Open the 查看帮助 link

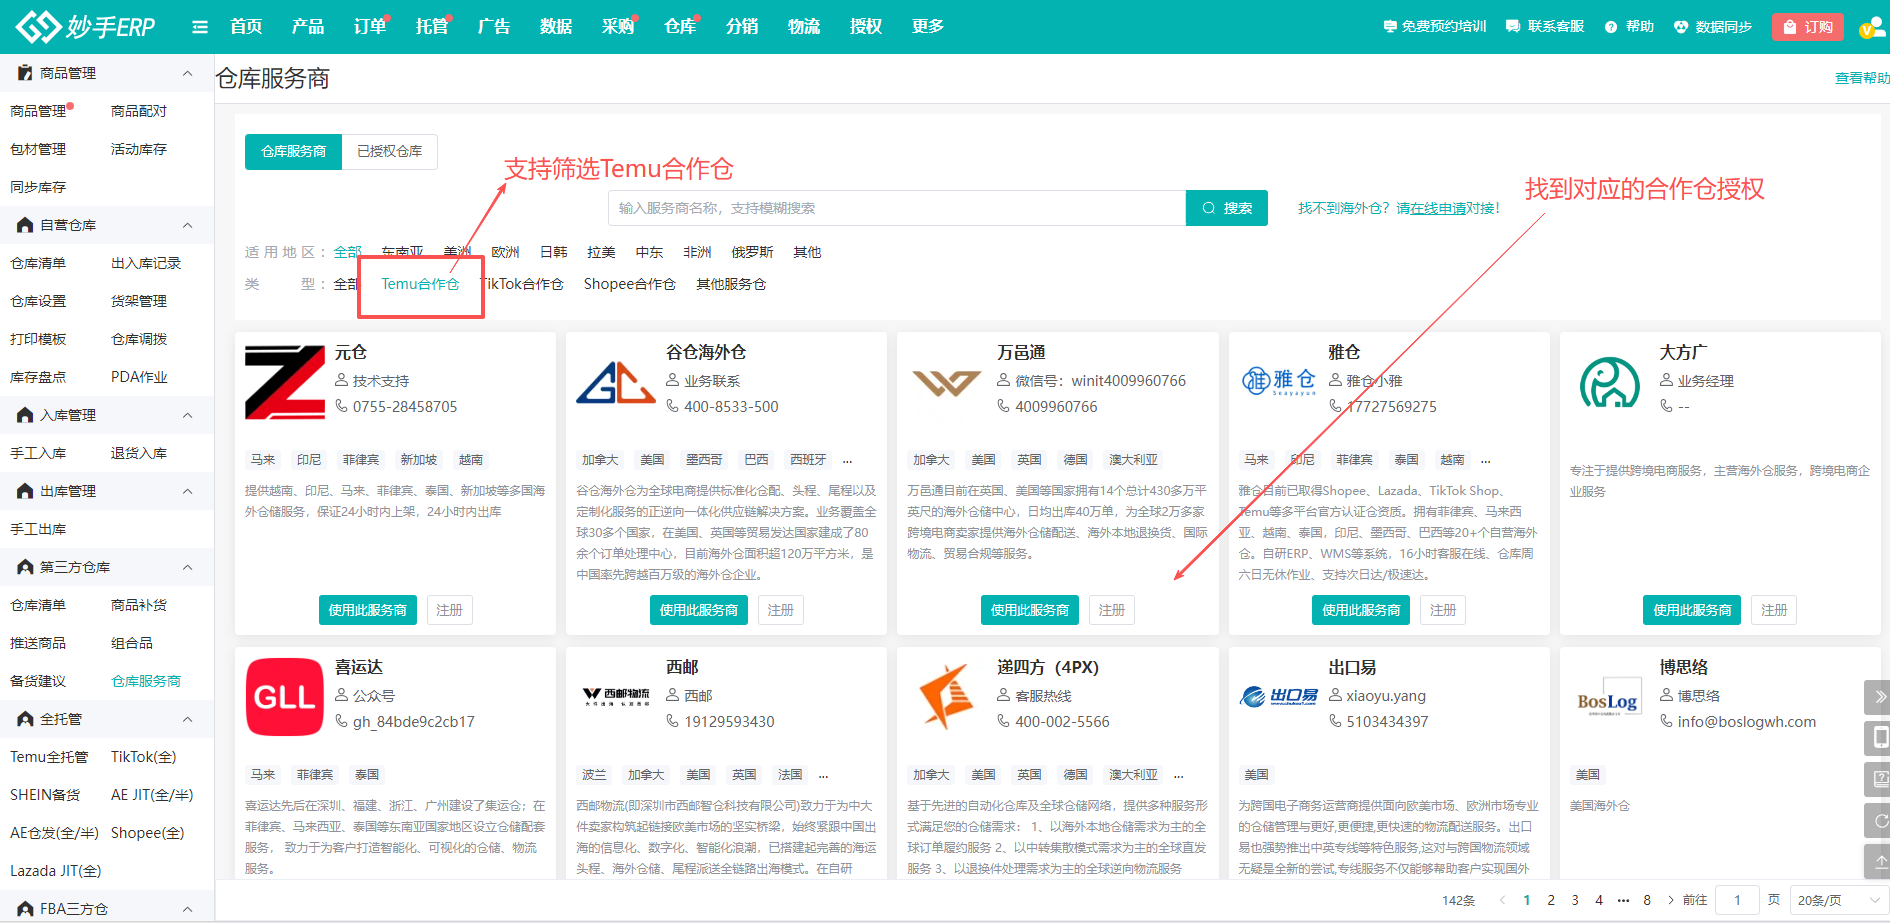click(1862, 78)
